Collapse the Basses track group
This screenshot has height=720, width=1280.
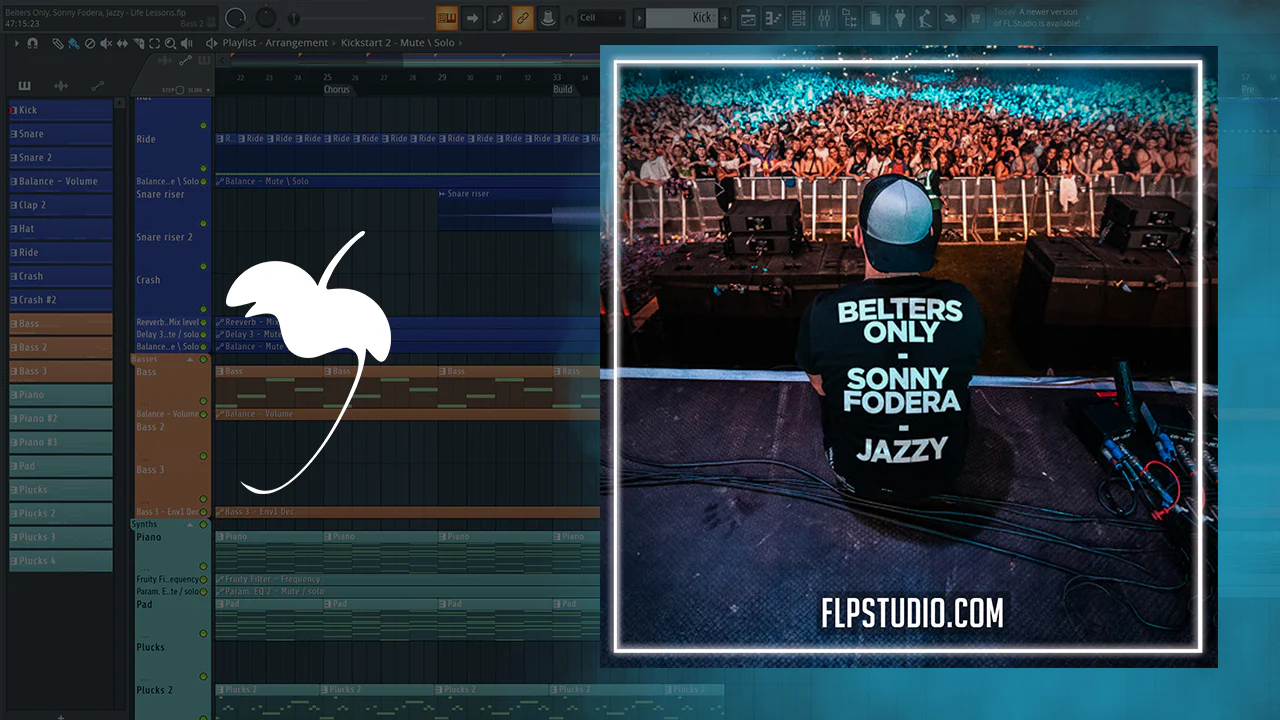pyautogui.click(x=190, y=359)
